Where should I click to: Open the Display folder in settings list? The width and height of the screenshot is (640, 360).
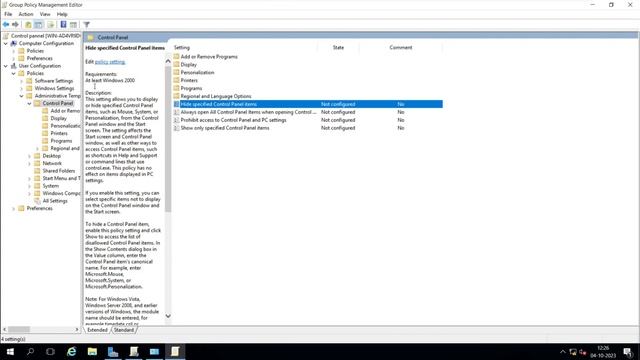tap(189, 64)
